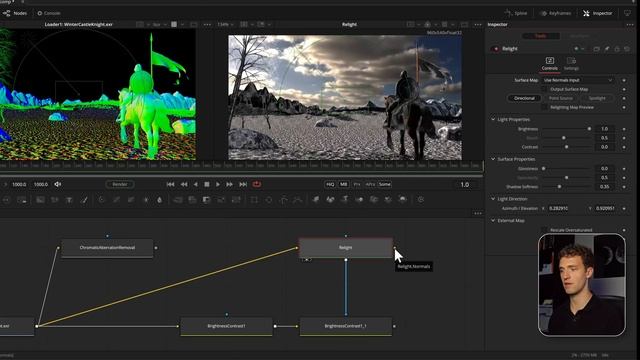Select the Background tool in the toolbar
Viewport: 640px width, 360px height.
[40, 200]
